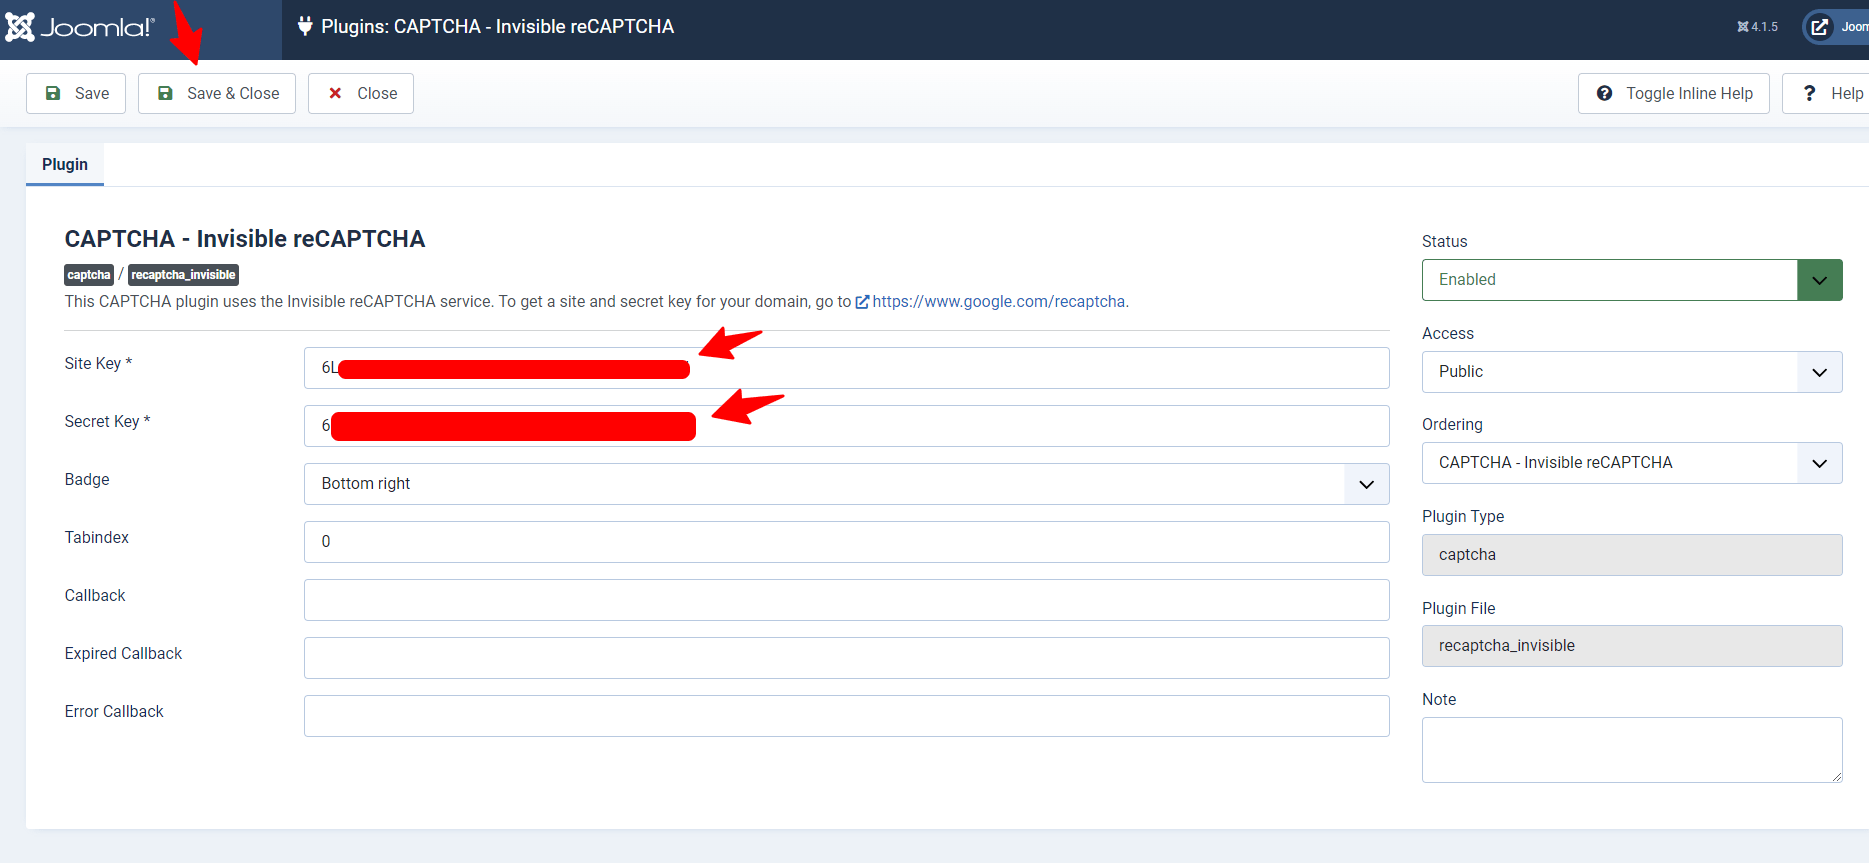Open the Badge dropdown
Image resolution: width=1869 pixels, height=863 pixels.
[x=846, y=484]
